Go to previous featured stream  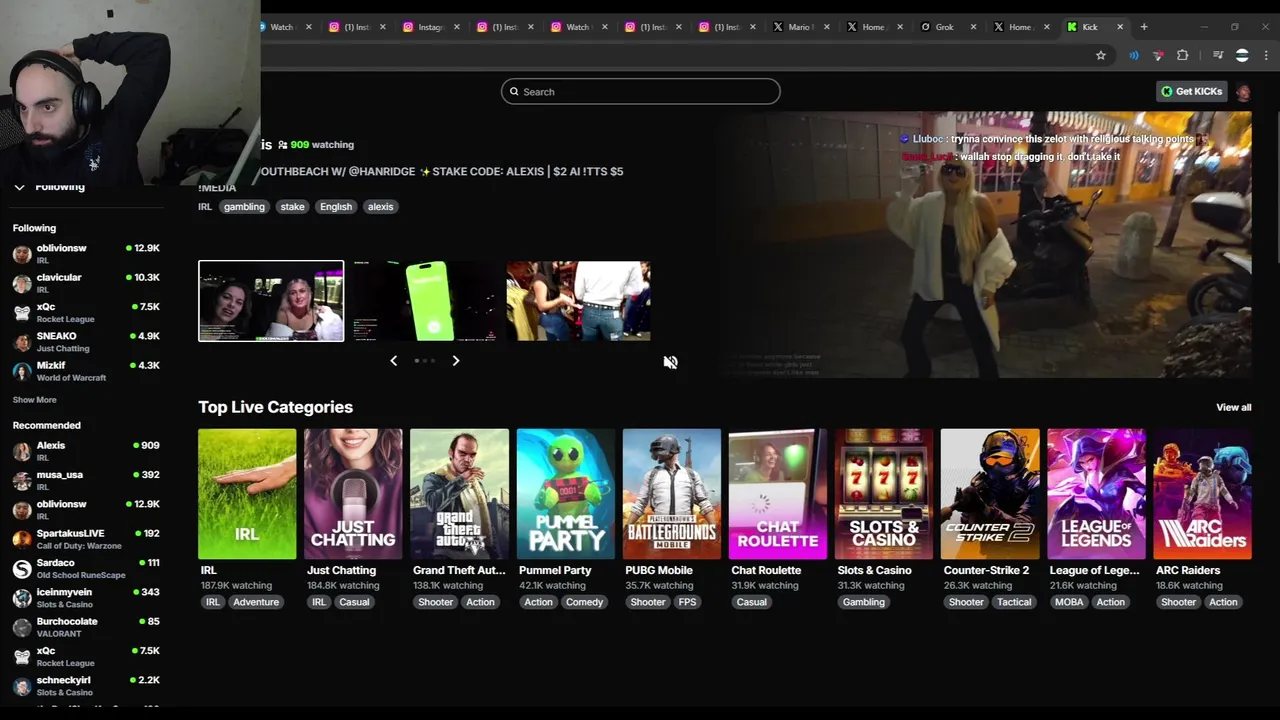393,360
